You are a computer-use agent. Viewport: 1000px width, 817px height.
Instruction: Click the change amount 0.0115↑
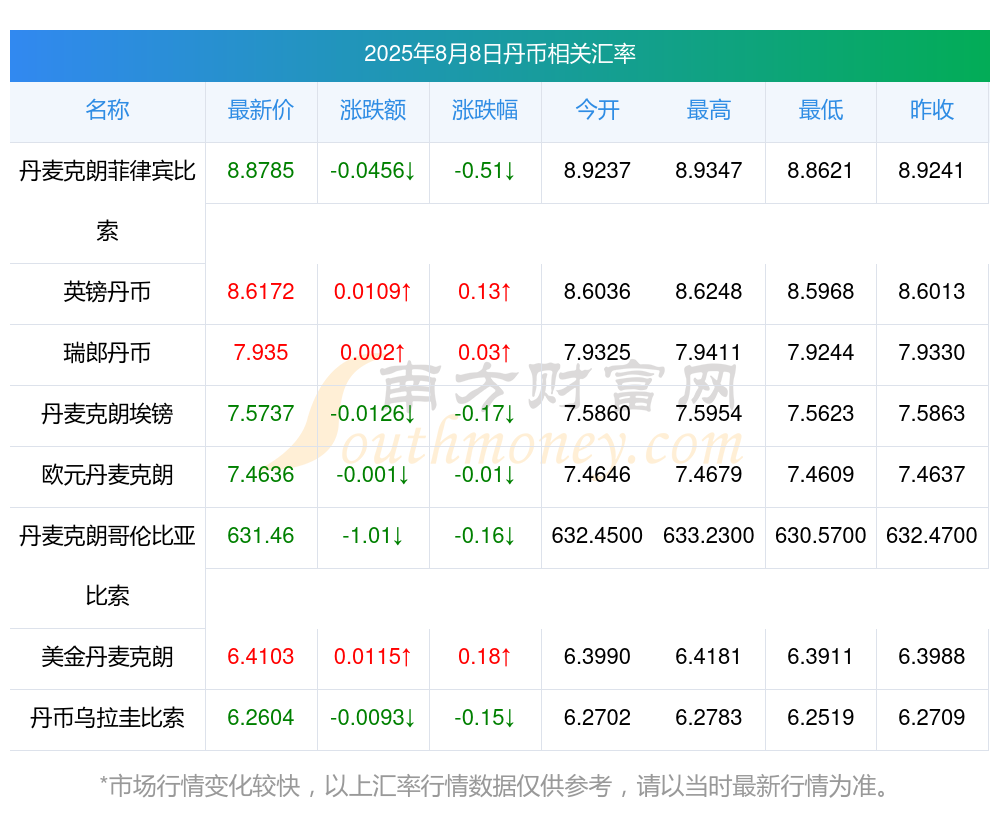pos(373,657)
